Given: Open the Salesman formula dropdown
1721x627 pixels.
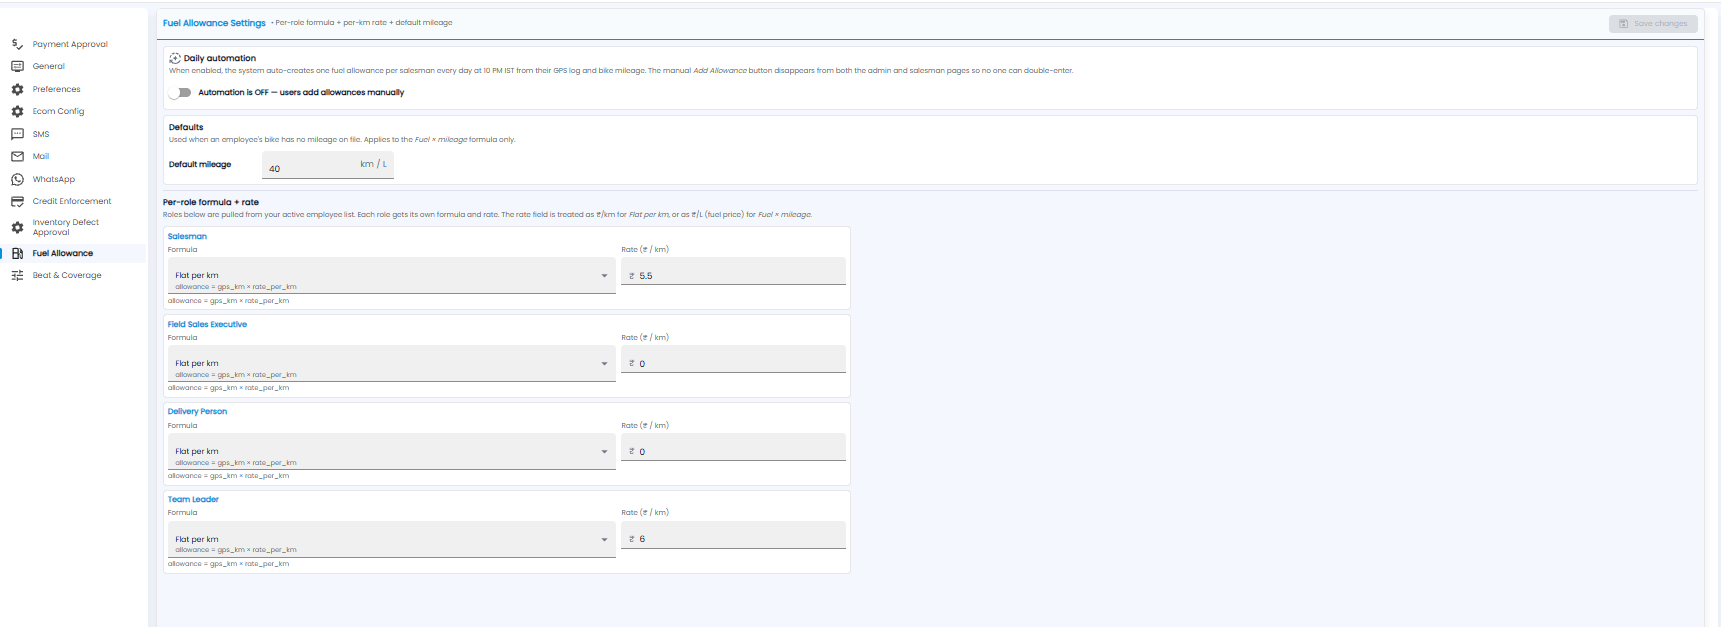Looking at the screenshot, I should [x=391, y=275].
